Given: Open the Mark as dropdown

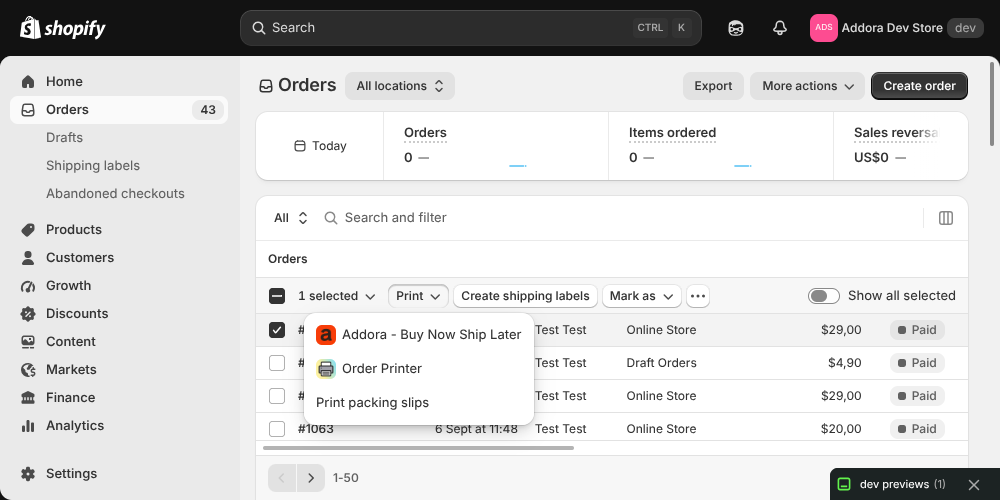Looking at the screenshot, I should (642, 296).
